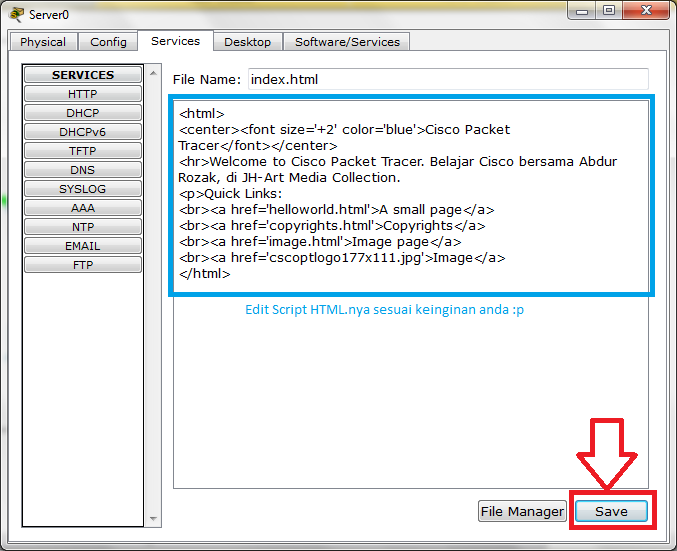
Task: Minimize the Server0 window
Action: [x=582, y=11]
